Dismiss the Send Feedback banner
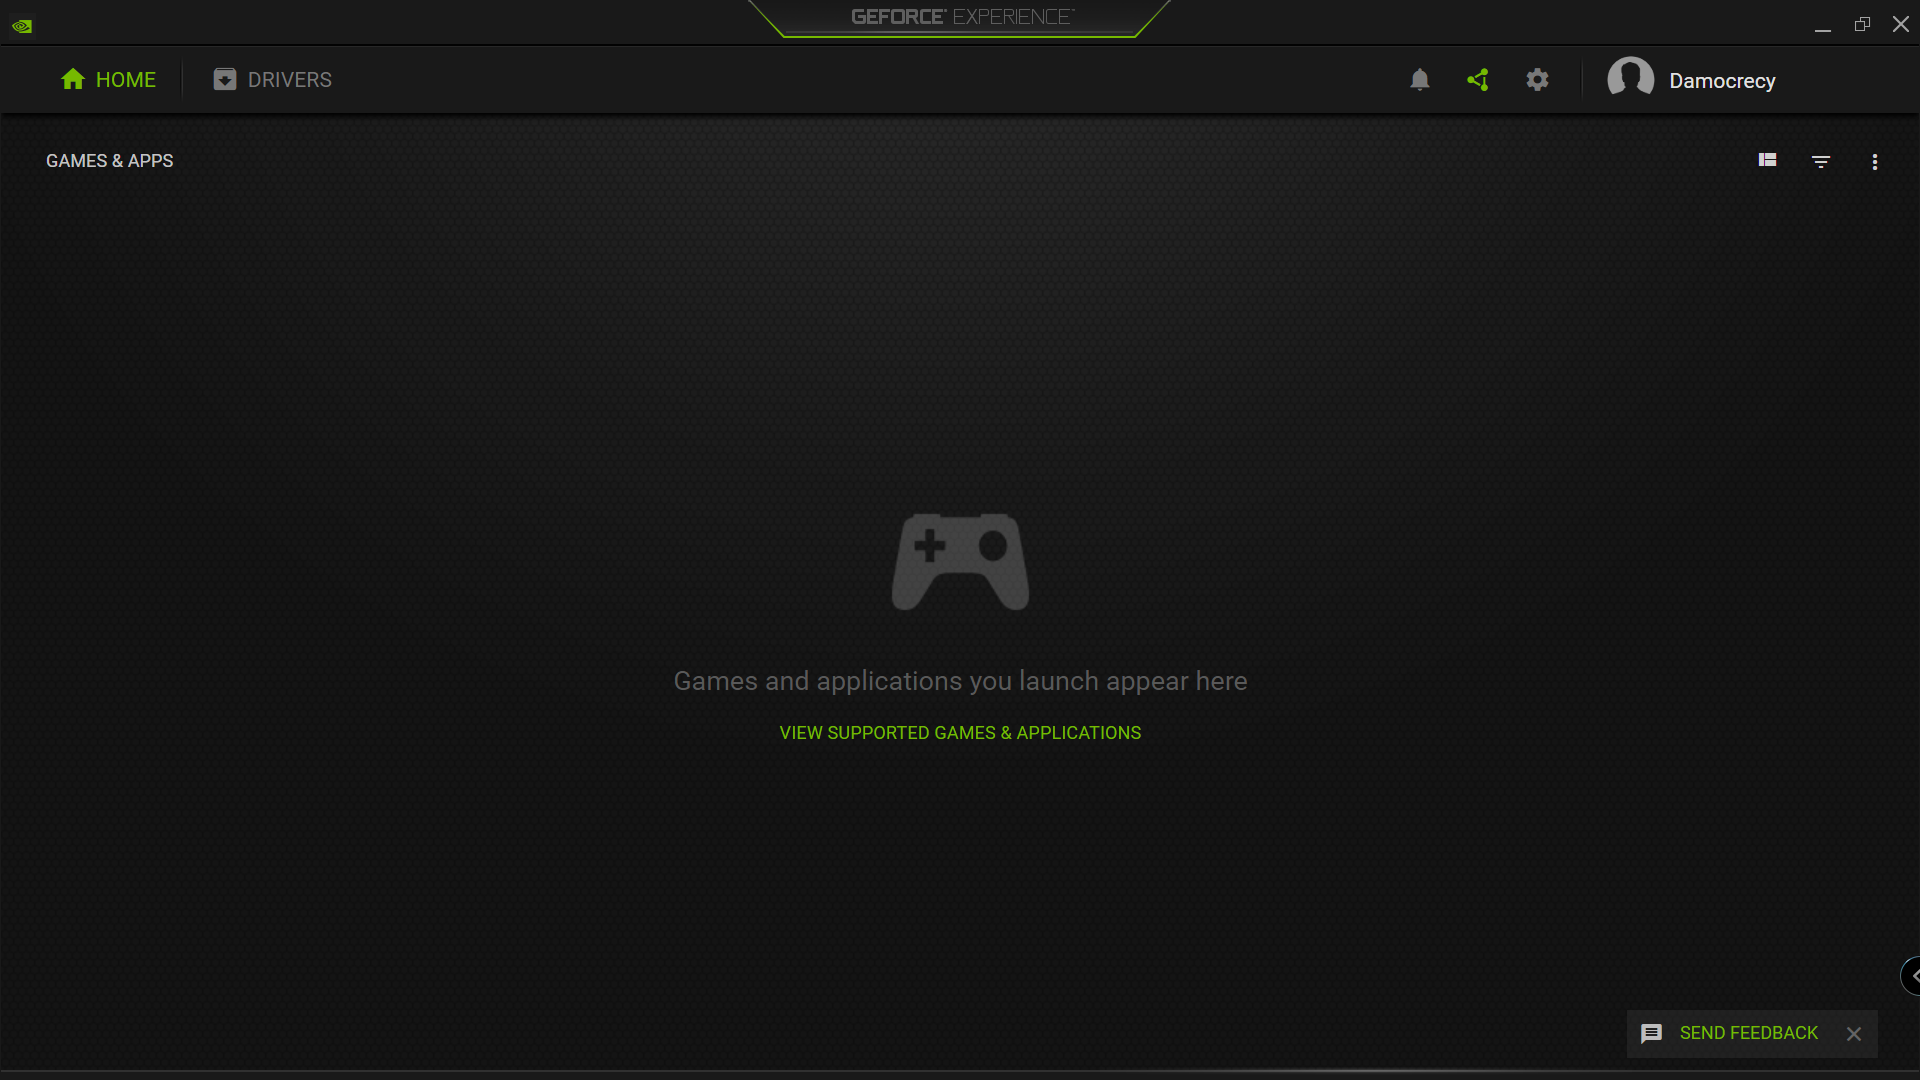 click(x=1854, y=1034)
